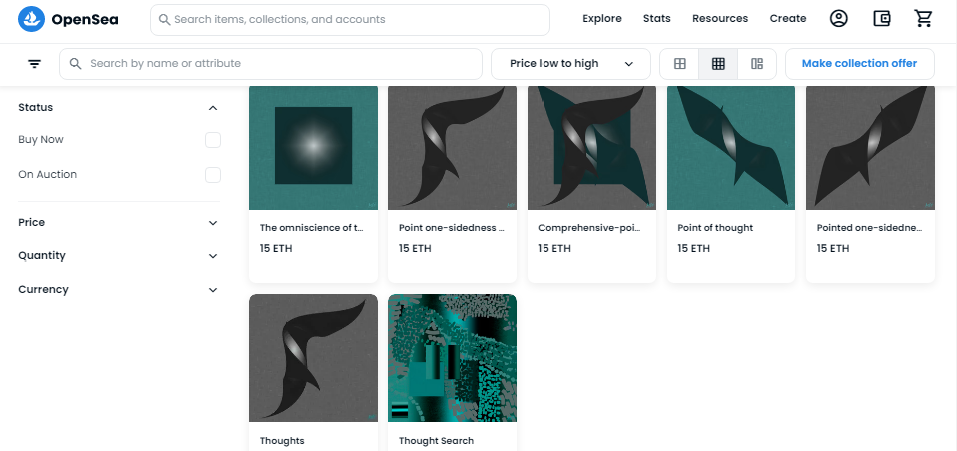Expand the Currency filter section
Image resolution: width=957 pixels, height=451 pixels.
click(x=212, y=290)
